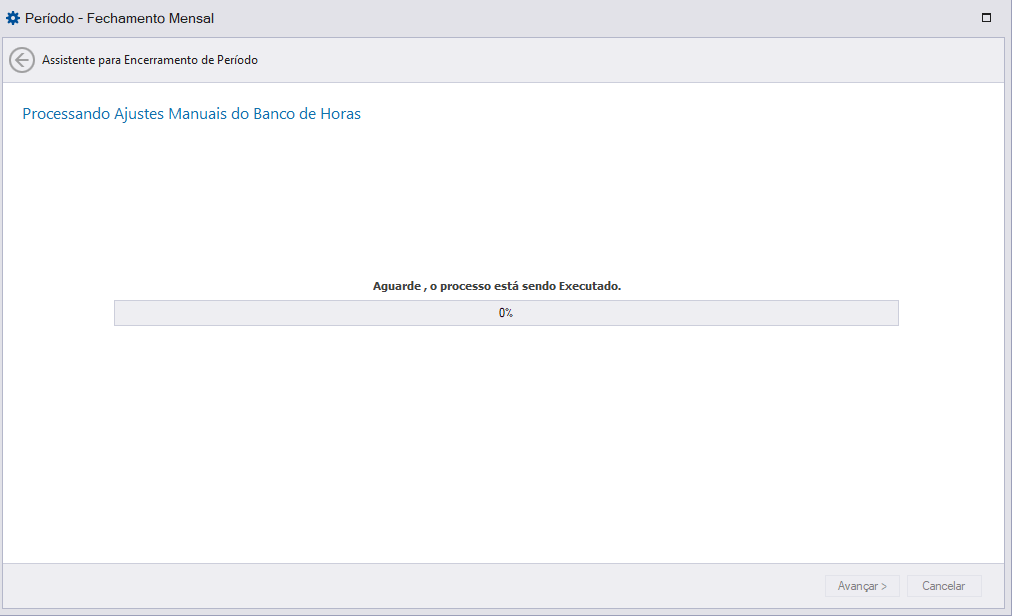Click the Período - Fechamento Mensal window title
The height and width of the screenshot is (616, 1012).
119,18
